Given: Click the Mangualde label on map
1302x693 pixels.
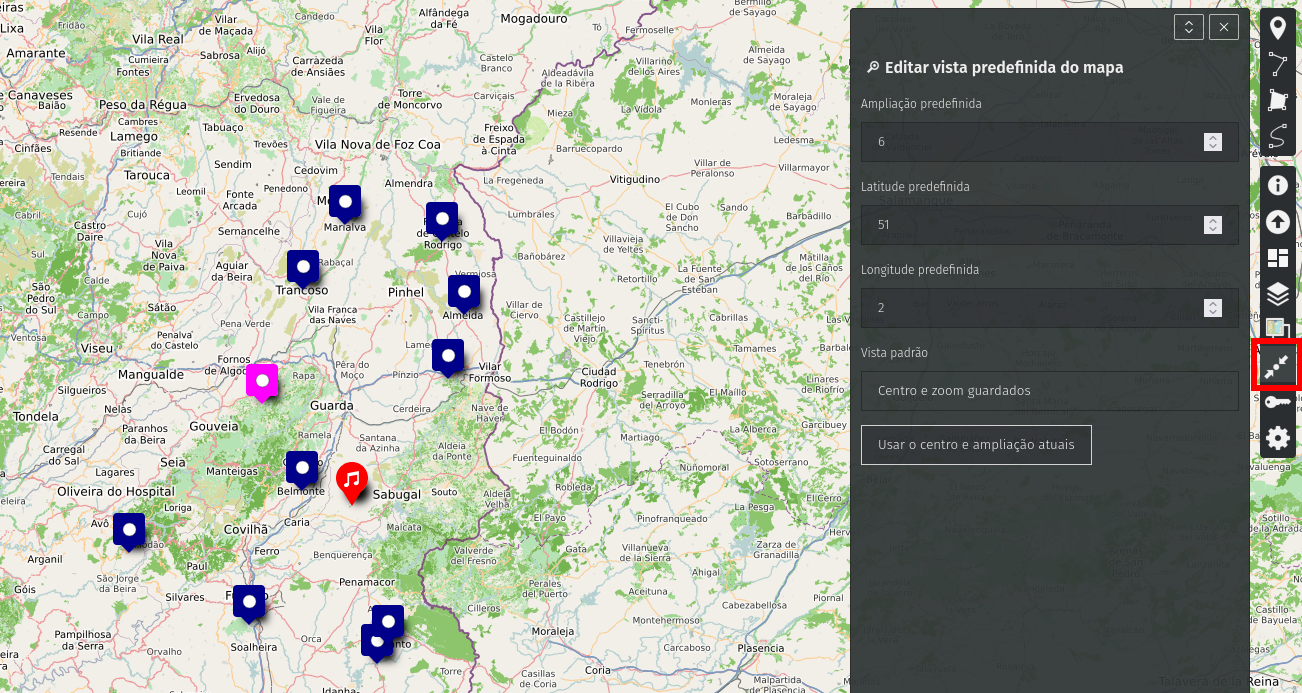Looking at the screenshot, I should click(x=151, y=375).
